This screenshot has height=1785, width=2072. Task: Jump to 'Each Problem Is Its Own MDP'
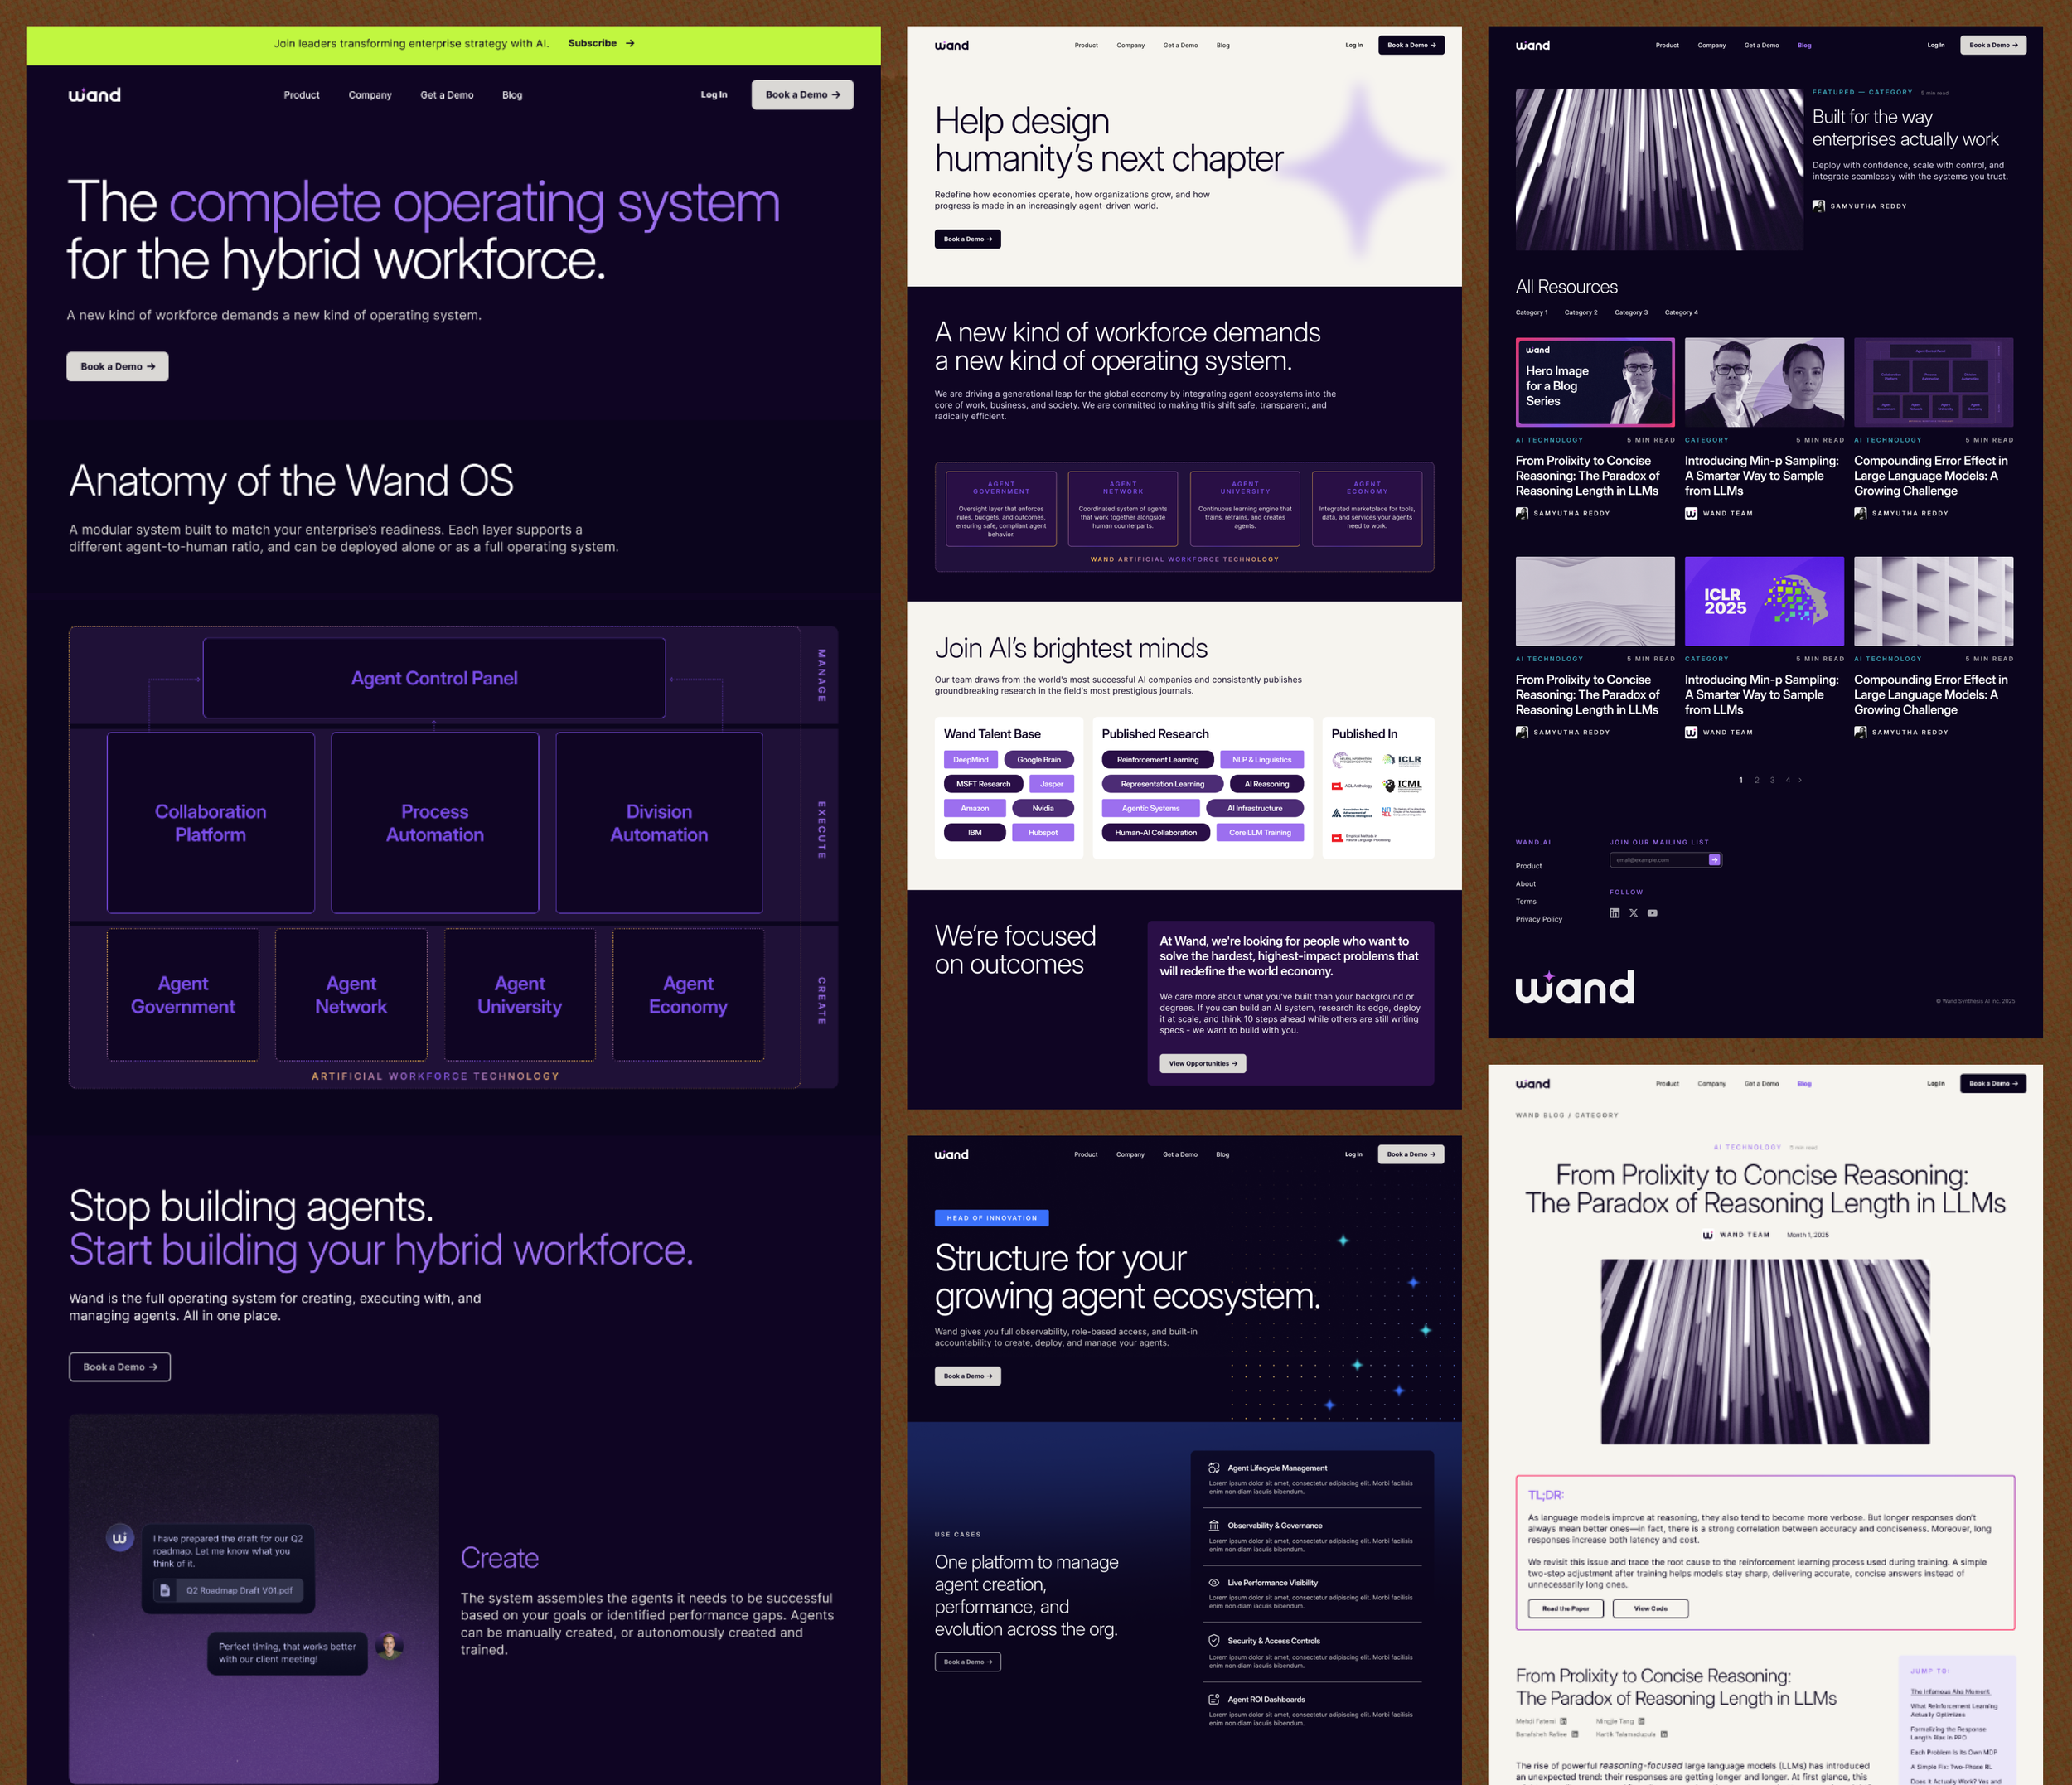pos(1954,1752)
